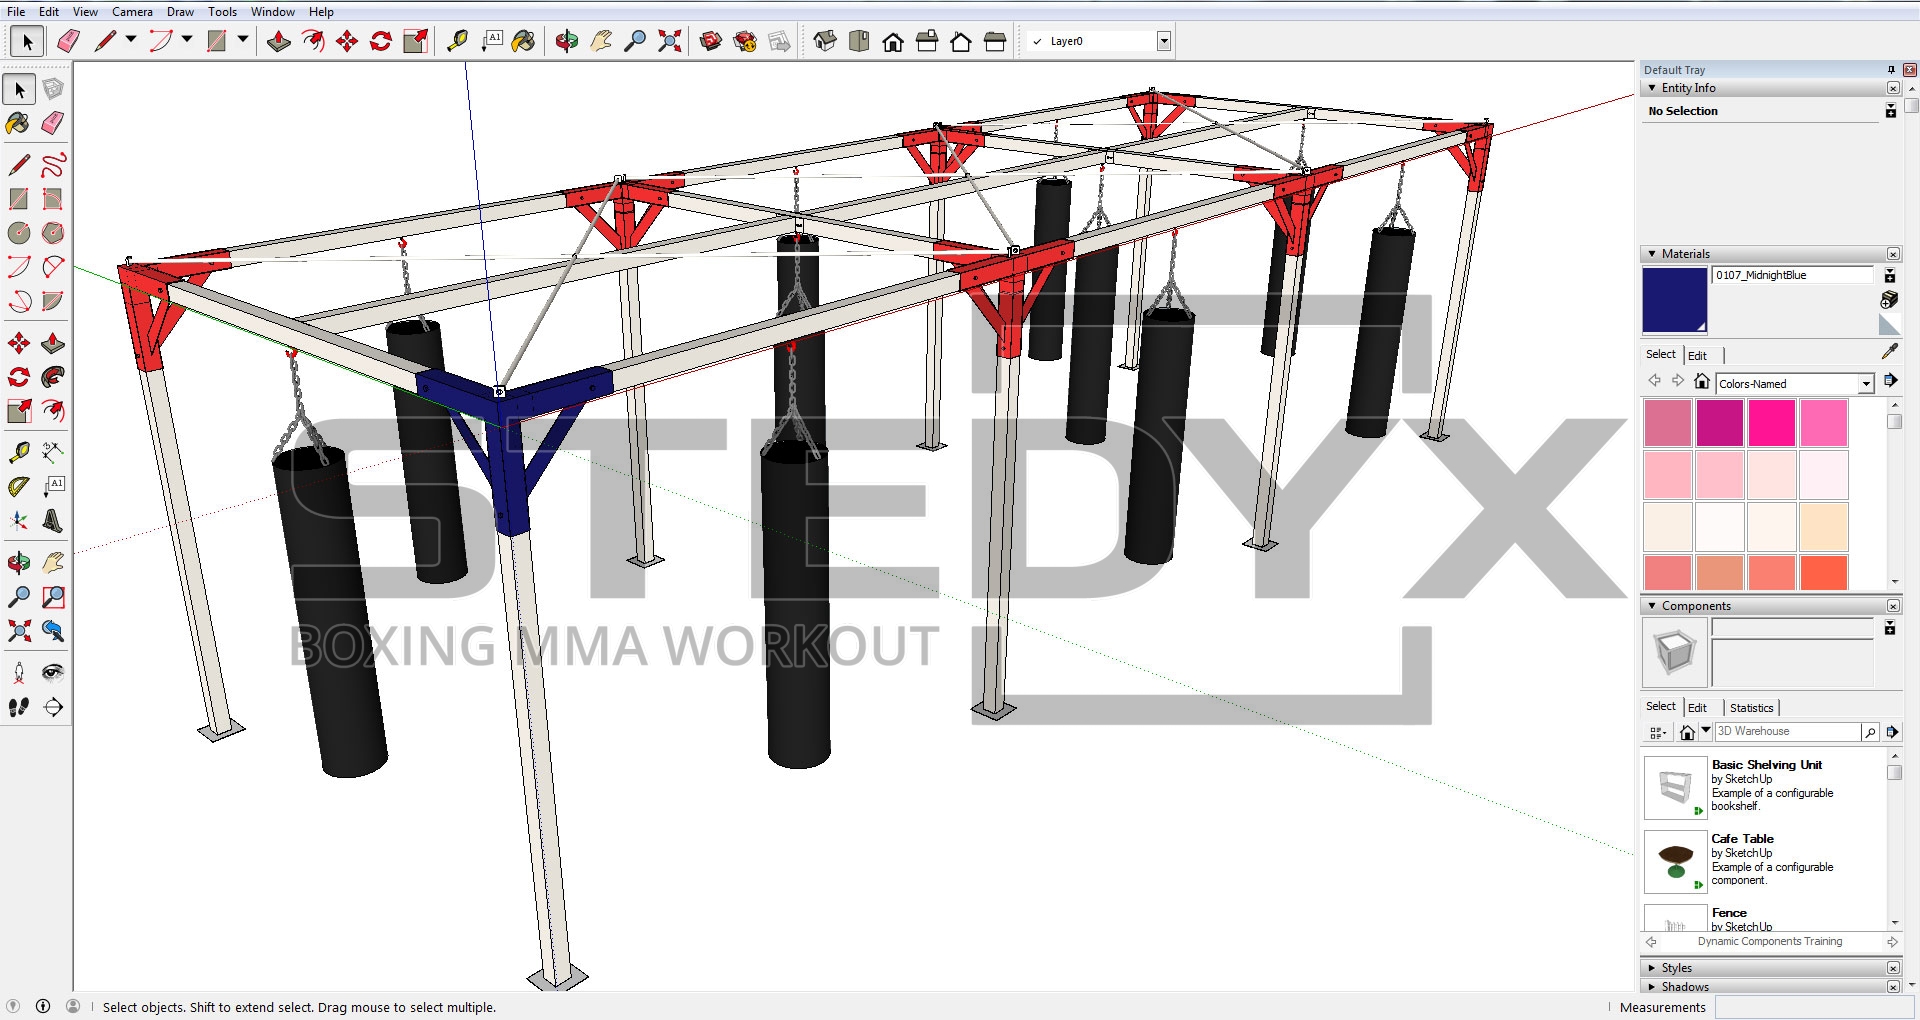Click the Pan hand in the top toolbar
Viewport: 1920px width, 1020px height.
click(x=601, y=41)
